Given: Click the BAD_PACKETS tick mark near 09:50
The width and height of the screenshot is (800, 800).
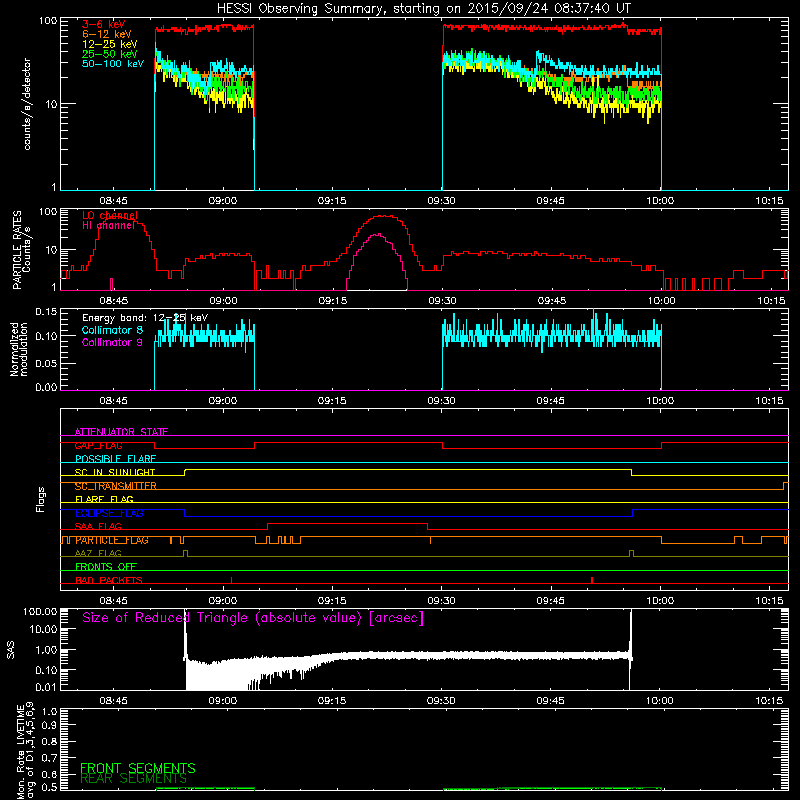Looking at the screenshot, I should (592, 580).
